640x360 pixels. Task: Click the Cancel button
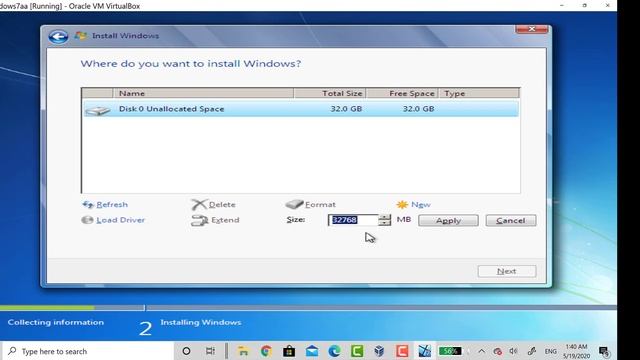click(511, 220)
